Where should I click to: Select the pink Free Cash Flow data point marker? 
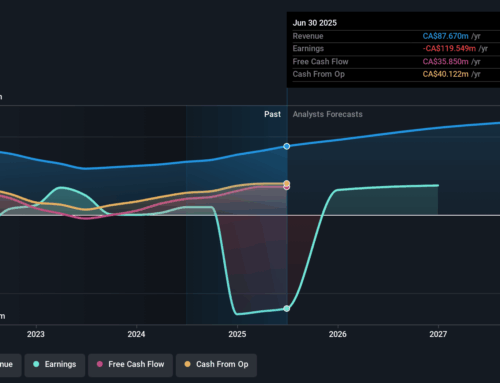tap(287, 188)
